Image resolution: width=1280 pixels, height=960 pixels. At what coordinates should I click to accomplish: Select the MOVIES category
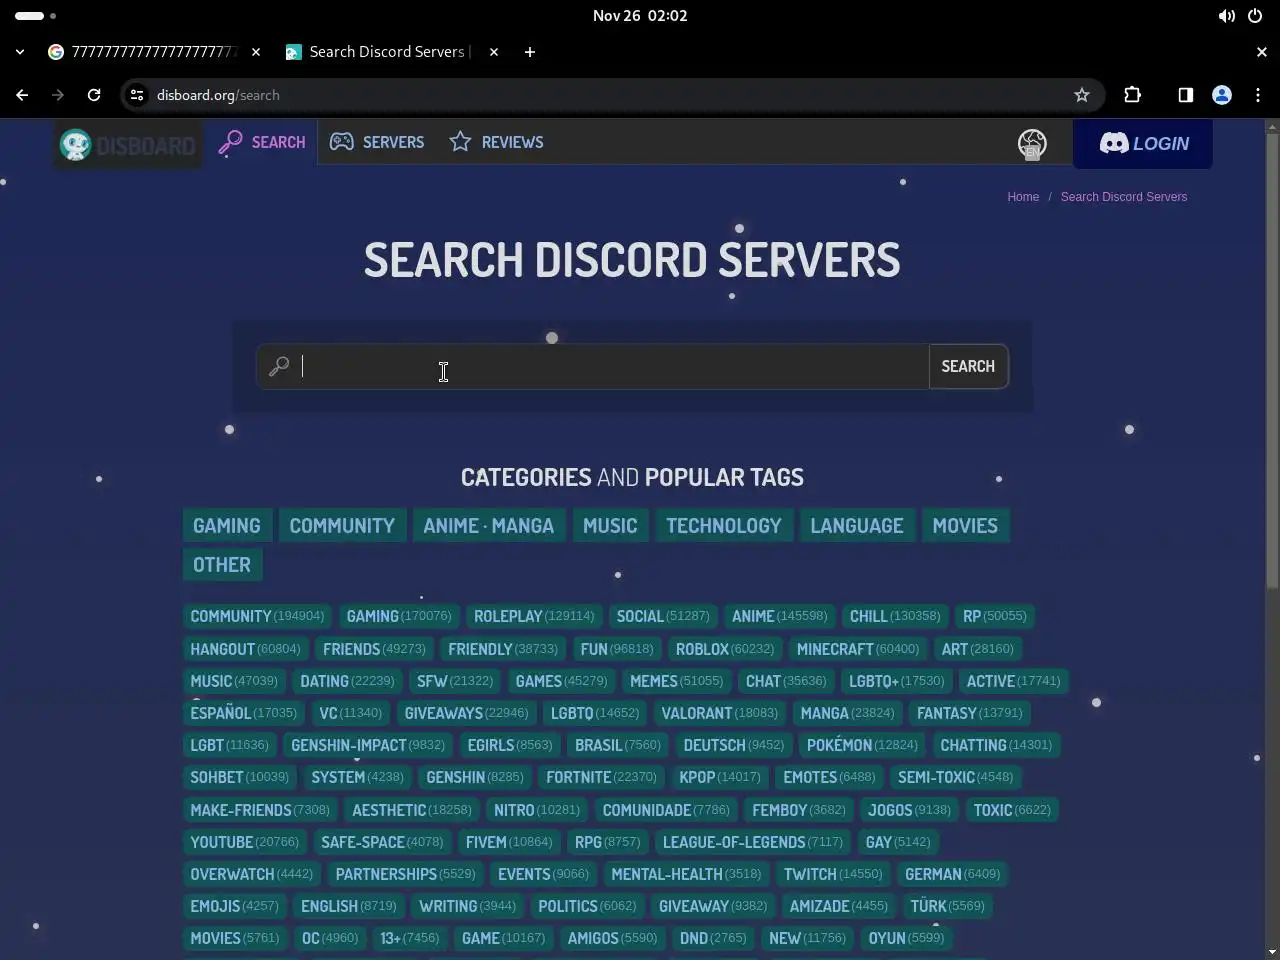click(965, 526)
